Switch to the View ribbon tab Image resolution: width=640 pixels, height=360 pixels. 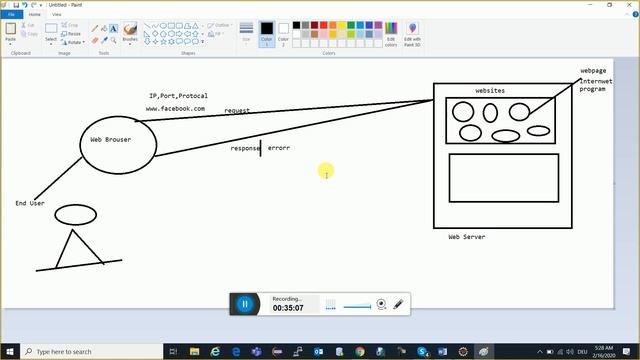[57, 15]
